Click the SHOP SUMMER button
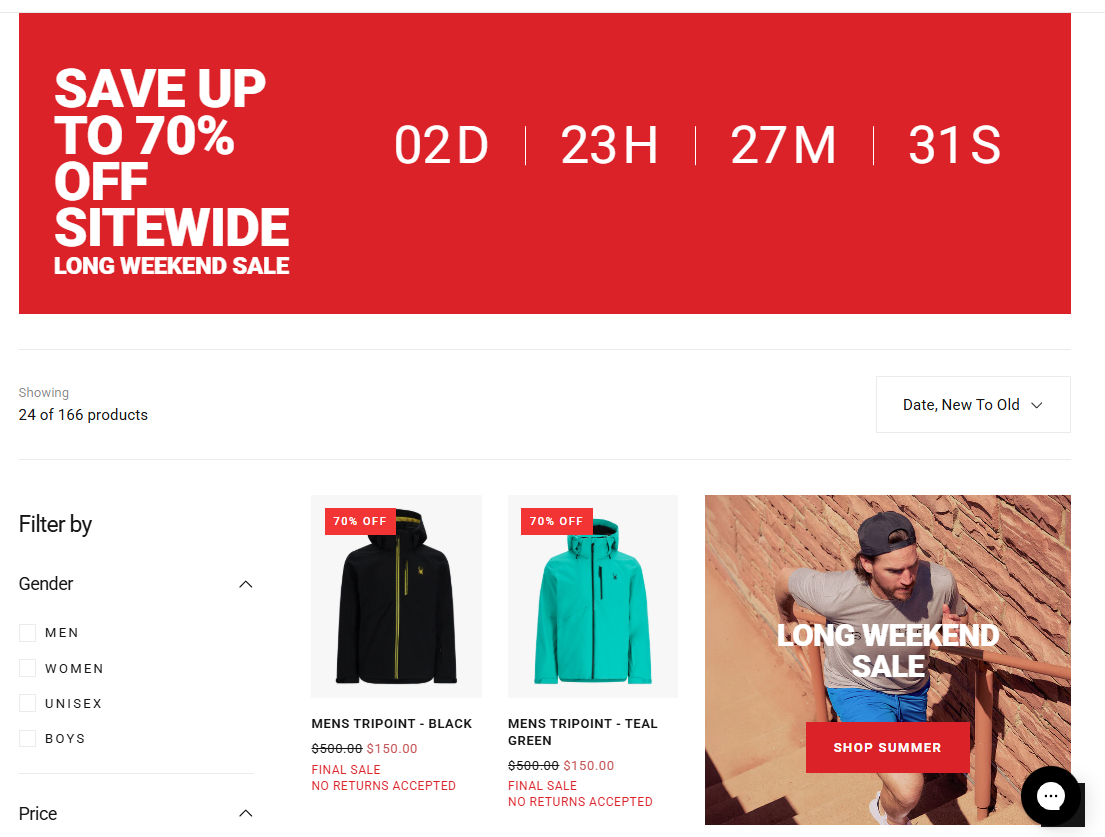 [x=887, y=748]
